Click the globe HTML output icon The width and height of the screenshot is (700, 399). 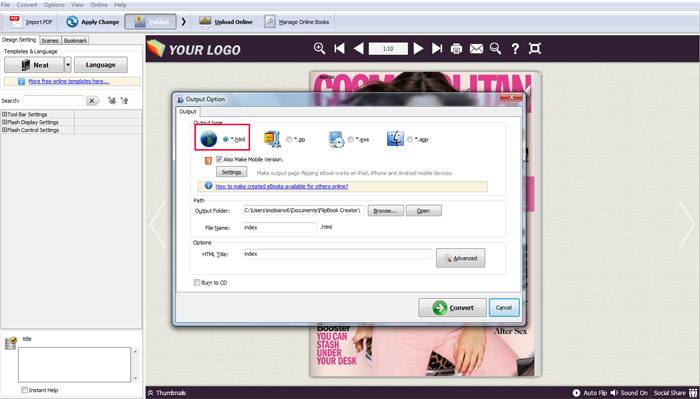coord(208,139)
